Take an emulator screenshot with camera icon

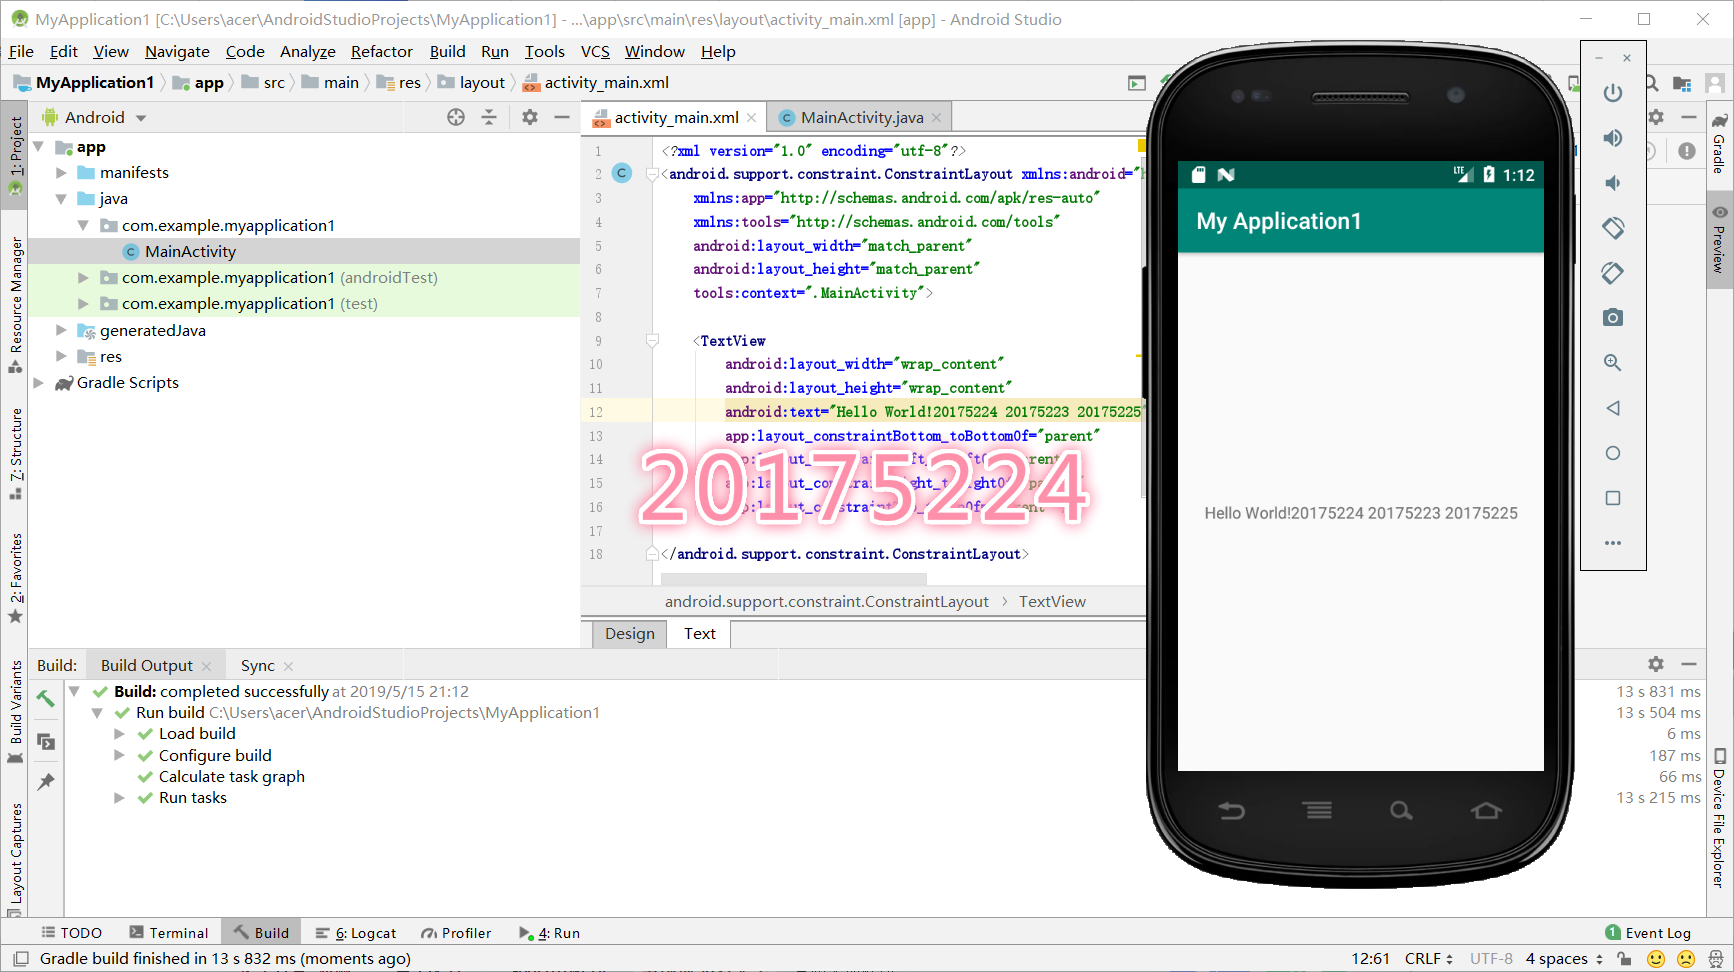1612,318
